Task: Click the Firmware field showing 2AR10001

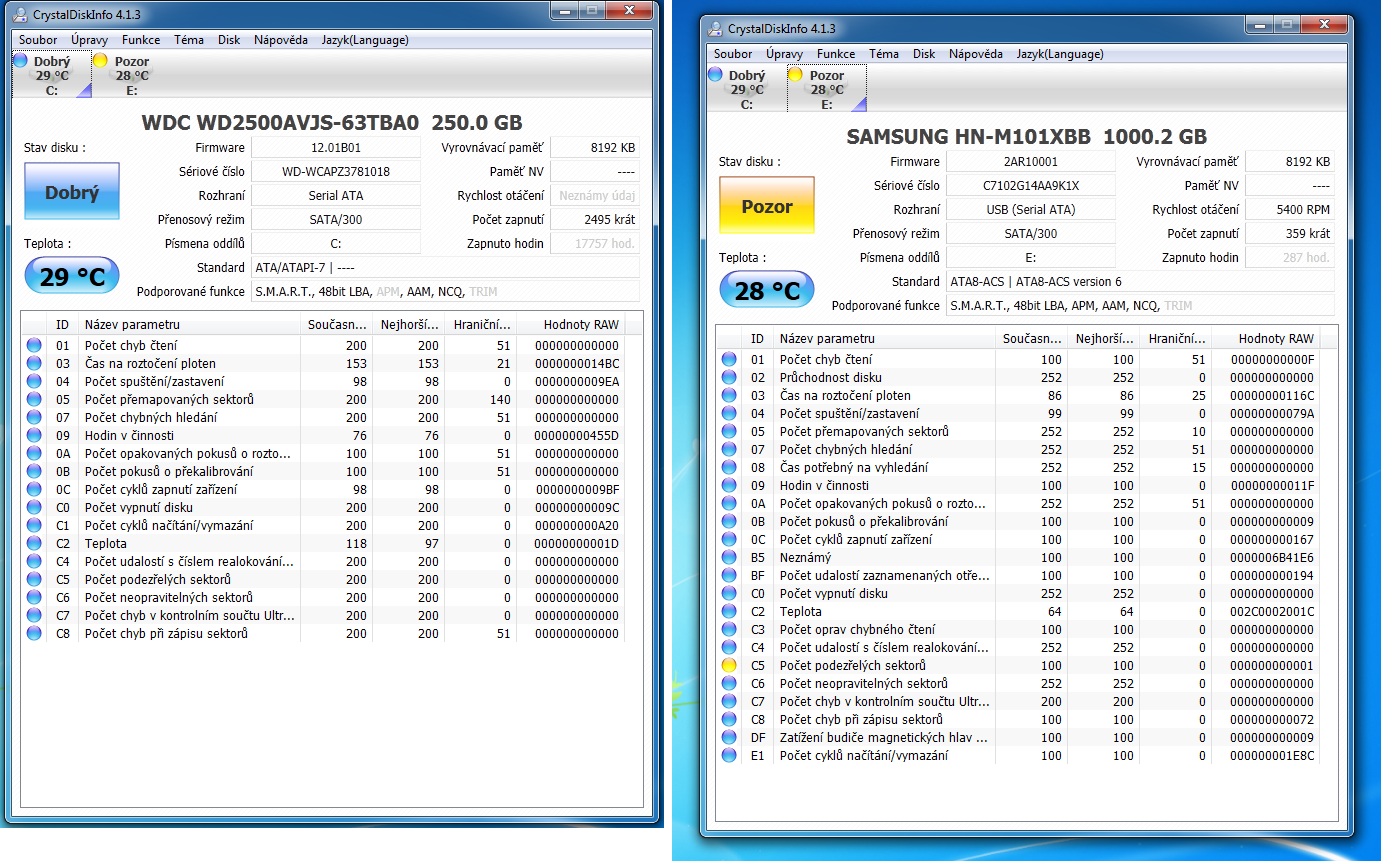Action: (1030, 162)
